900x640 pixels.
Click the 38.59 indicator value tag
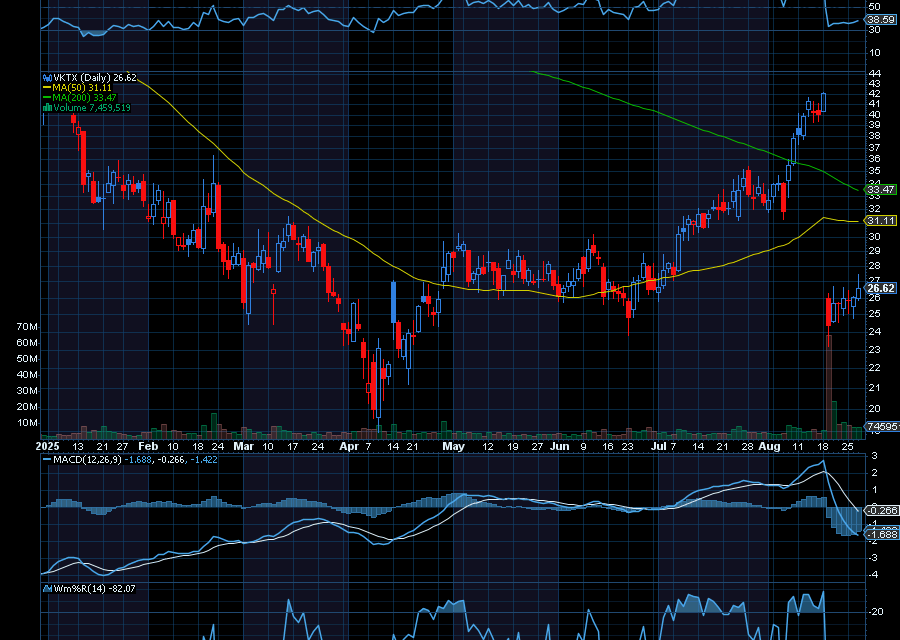point(881,20)
